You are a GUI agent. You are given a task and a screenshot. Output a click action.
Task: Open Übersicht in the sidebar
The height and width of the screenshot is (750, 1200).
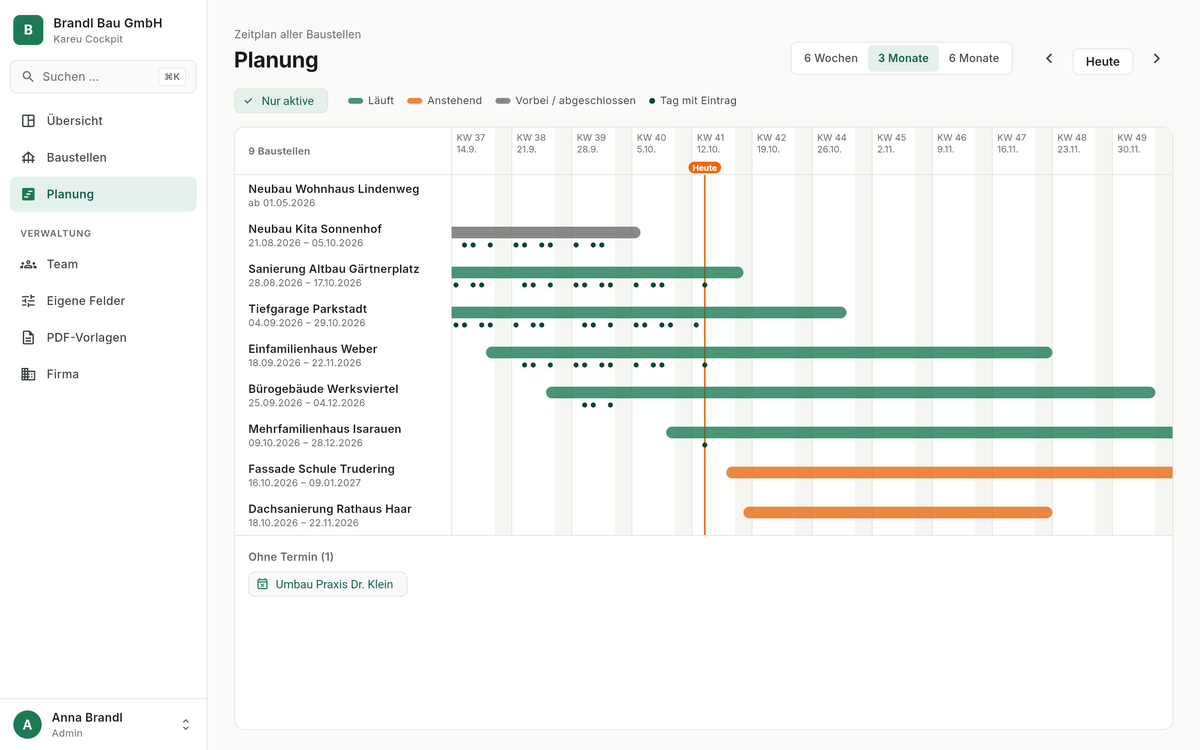[103, 121]
